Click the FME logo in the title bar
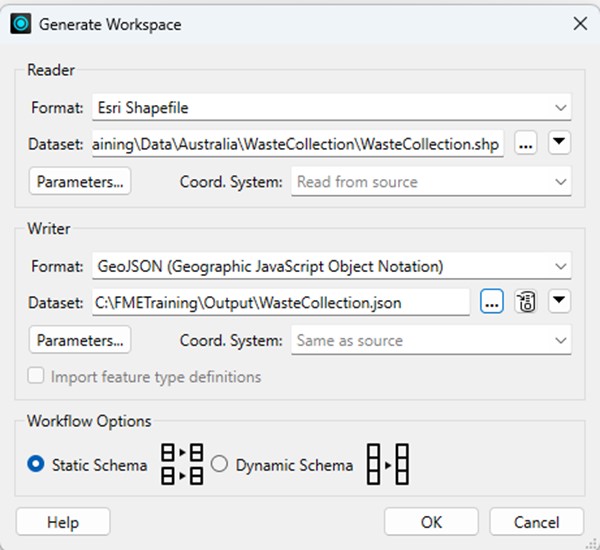 20,23
